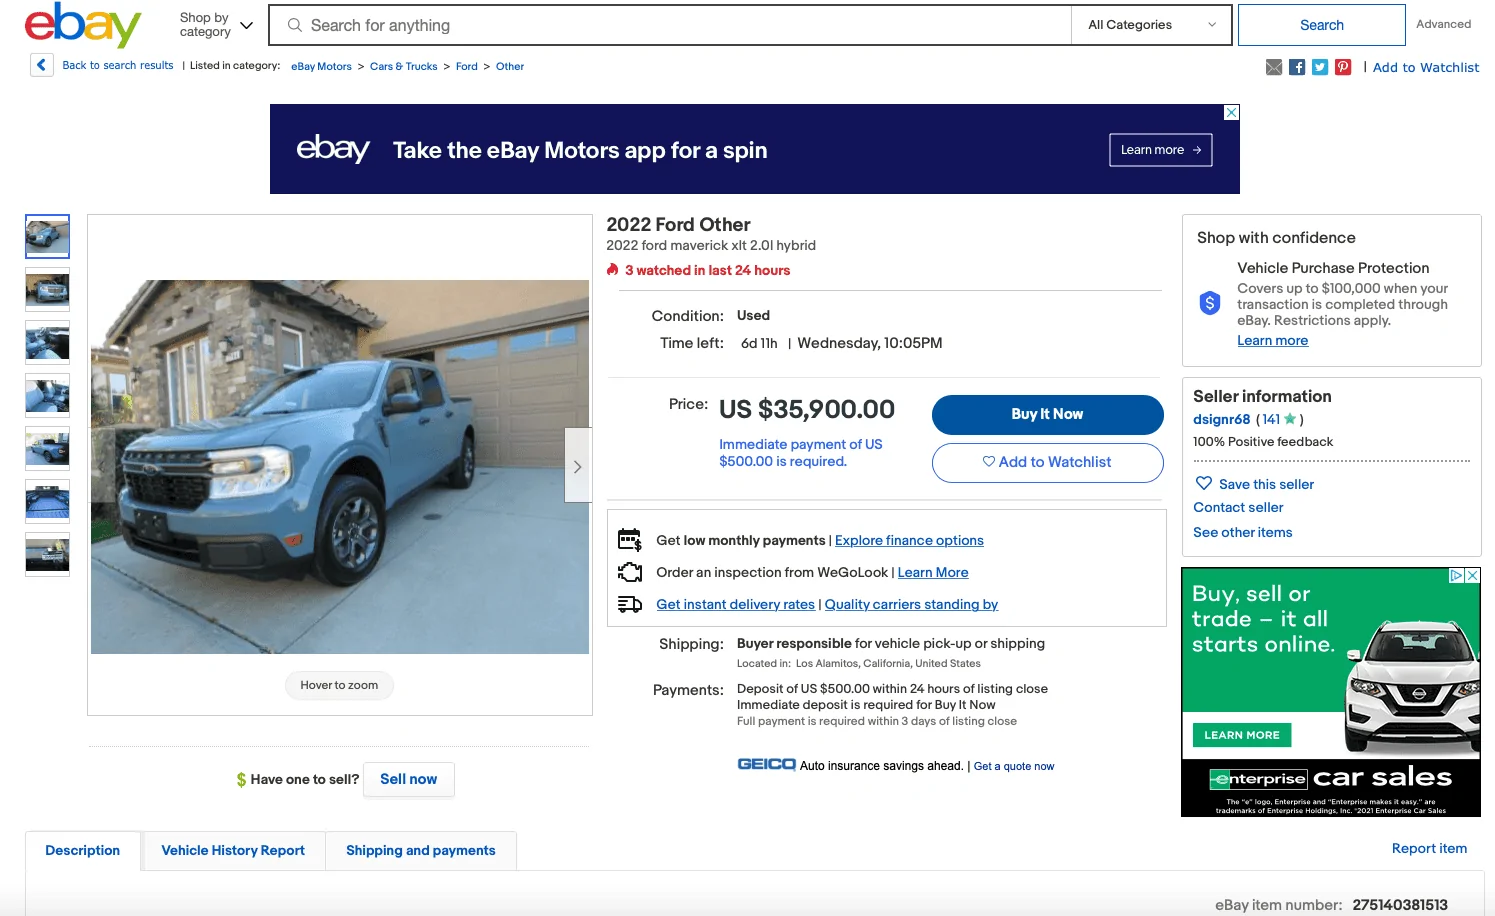Select the fourth vehicle thumbnail

(x=47, y=396)
